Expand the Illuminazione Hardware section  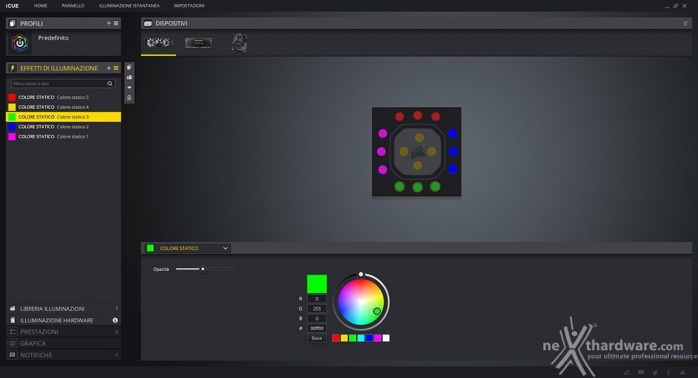pos(63,320)
